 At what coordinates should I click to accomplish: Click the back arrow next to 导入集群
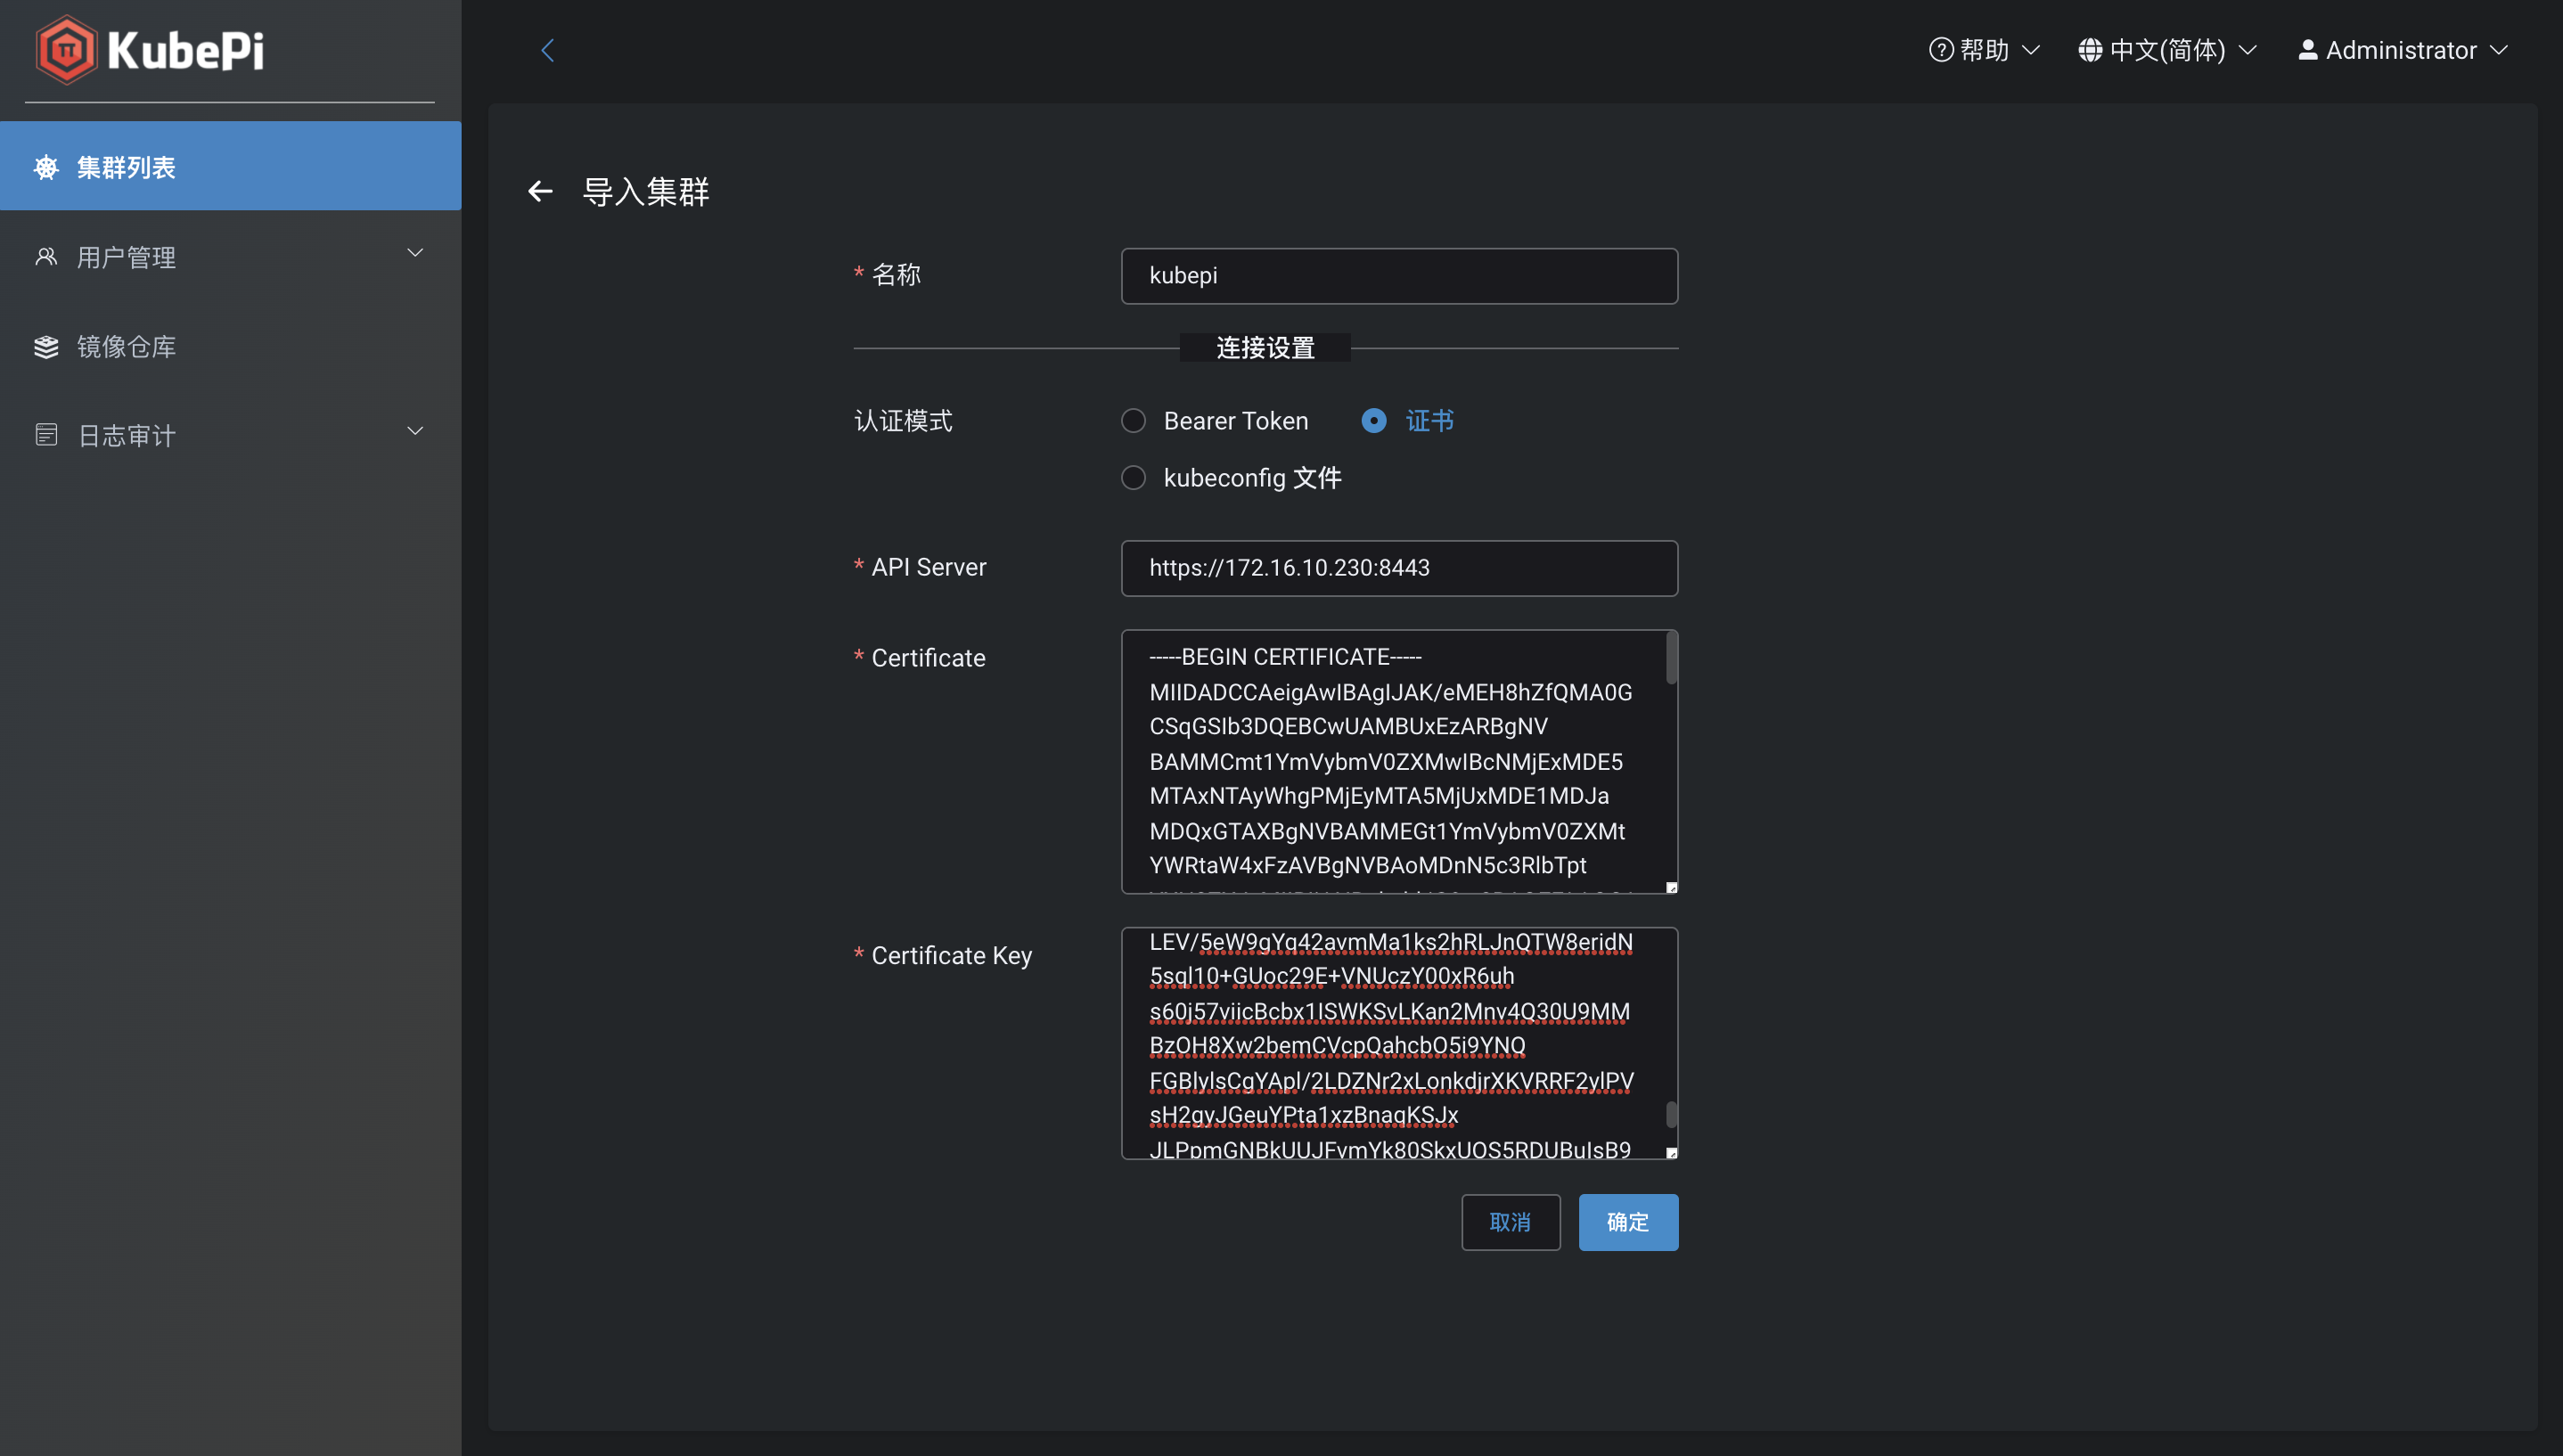[x=540, y=191]
